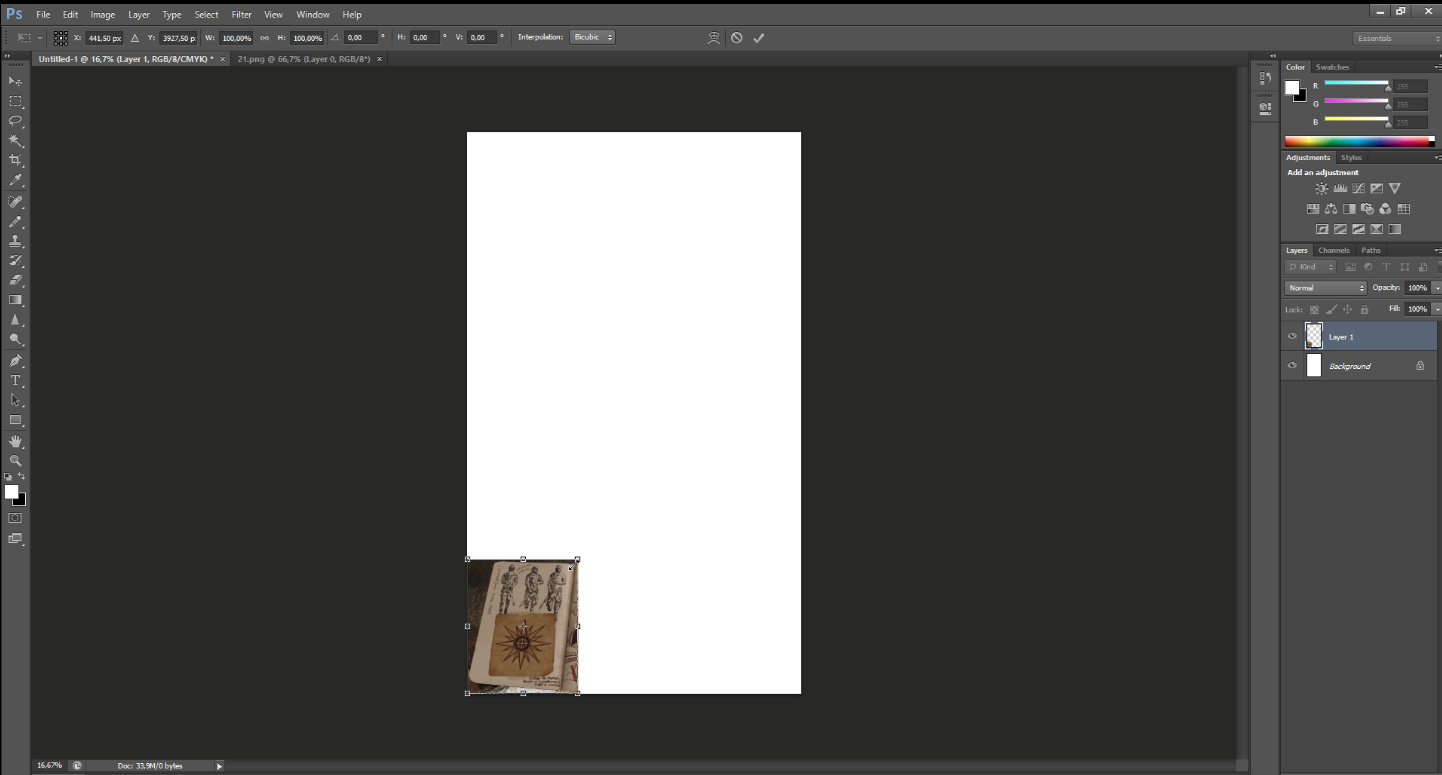Open the Fill slider dropdown arrow
The image size is (1442, 775).
[x=1436, y=310]
